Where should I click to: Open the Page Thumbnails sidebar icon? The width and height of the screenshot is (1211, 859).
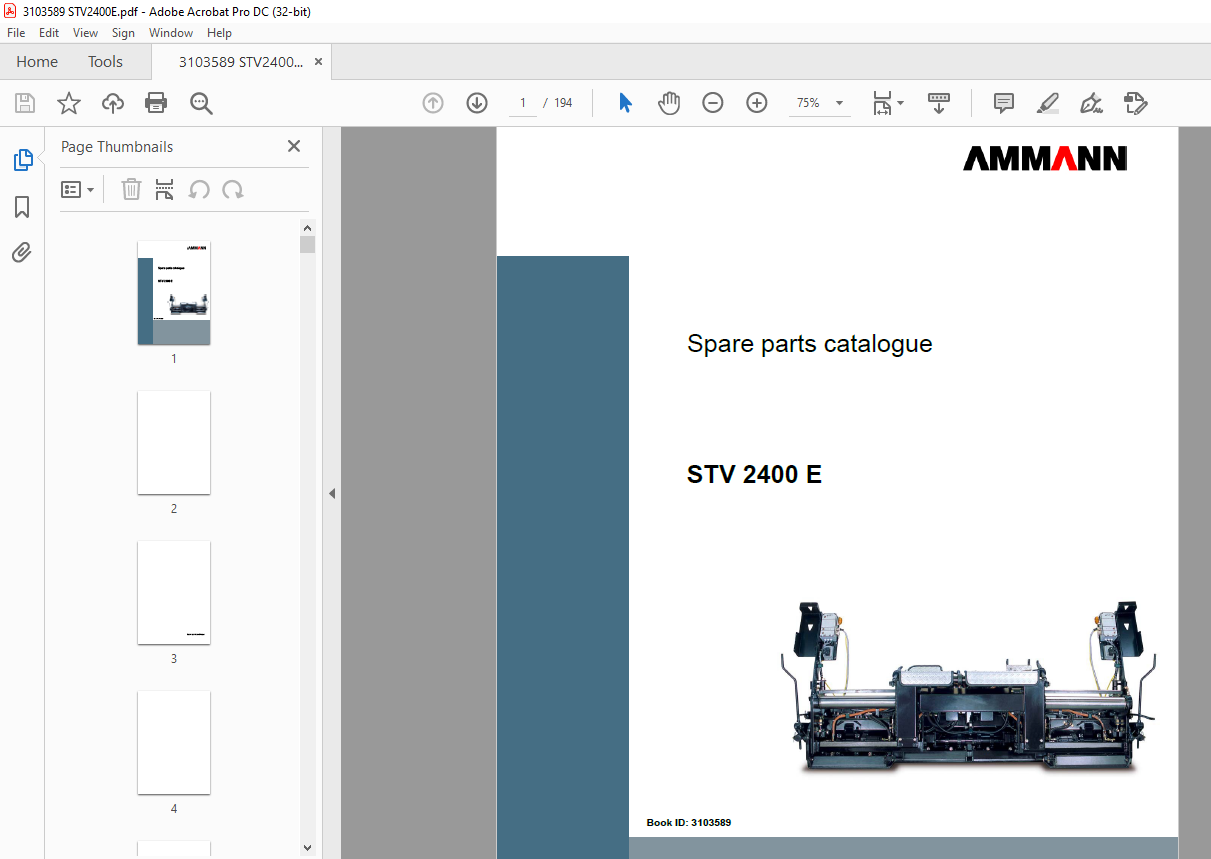[22, 160]
